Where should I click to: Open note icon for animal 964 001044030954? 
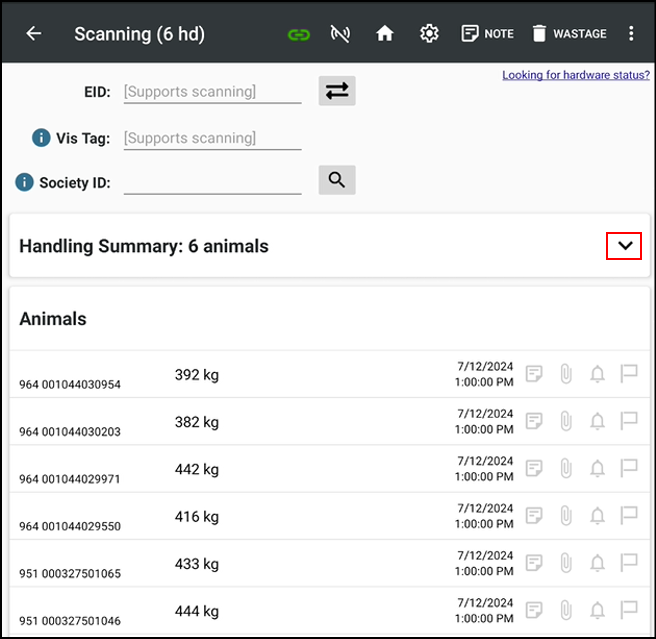tap(535, 374)
